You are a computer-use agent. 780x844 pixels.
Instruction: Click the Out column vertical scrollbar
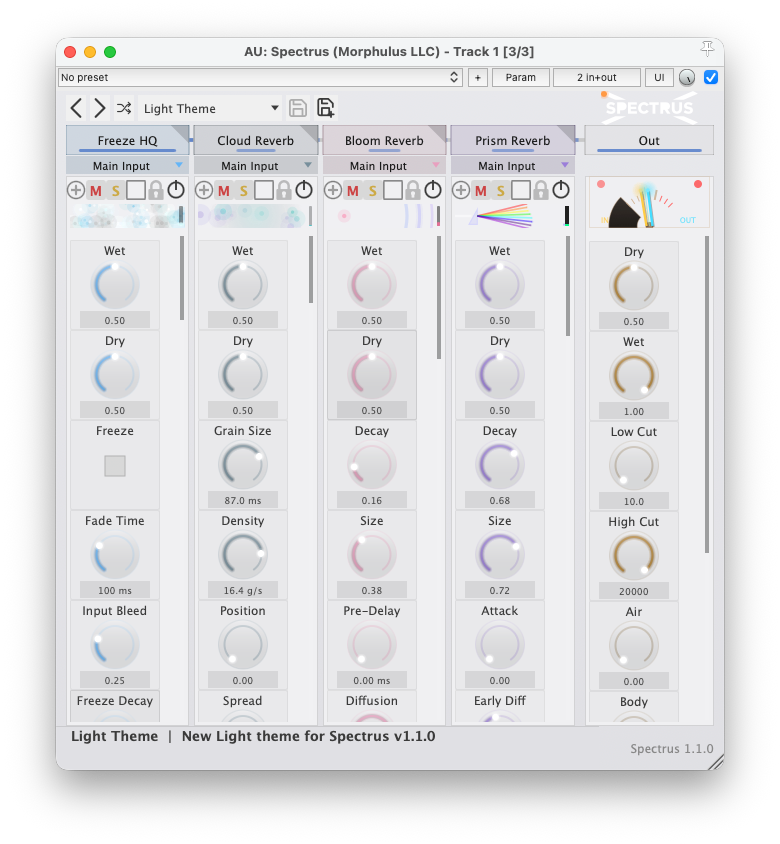(x=707, y=394)
